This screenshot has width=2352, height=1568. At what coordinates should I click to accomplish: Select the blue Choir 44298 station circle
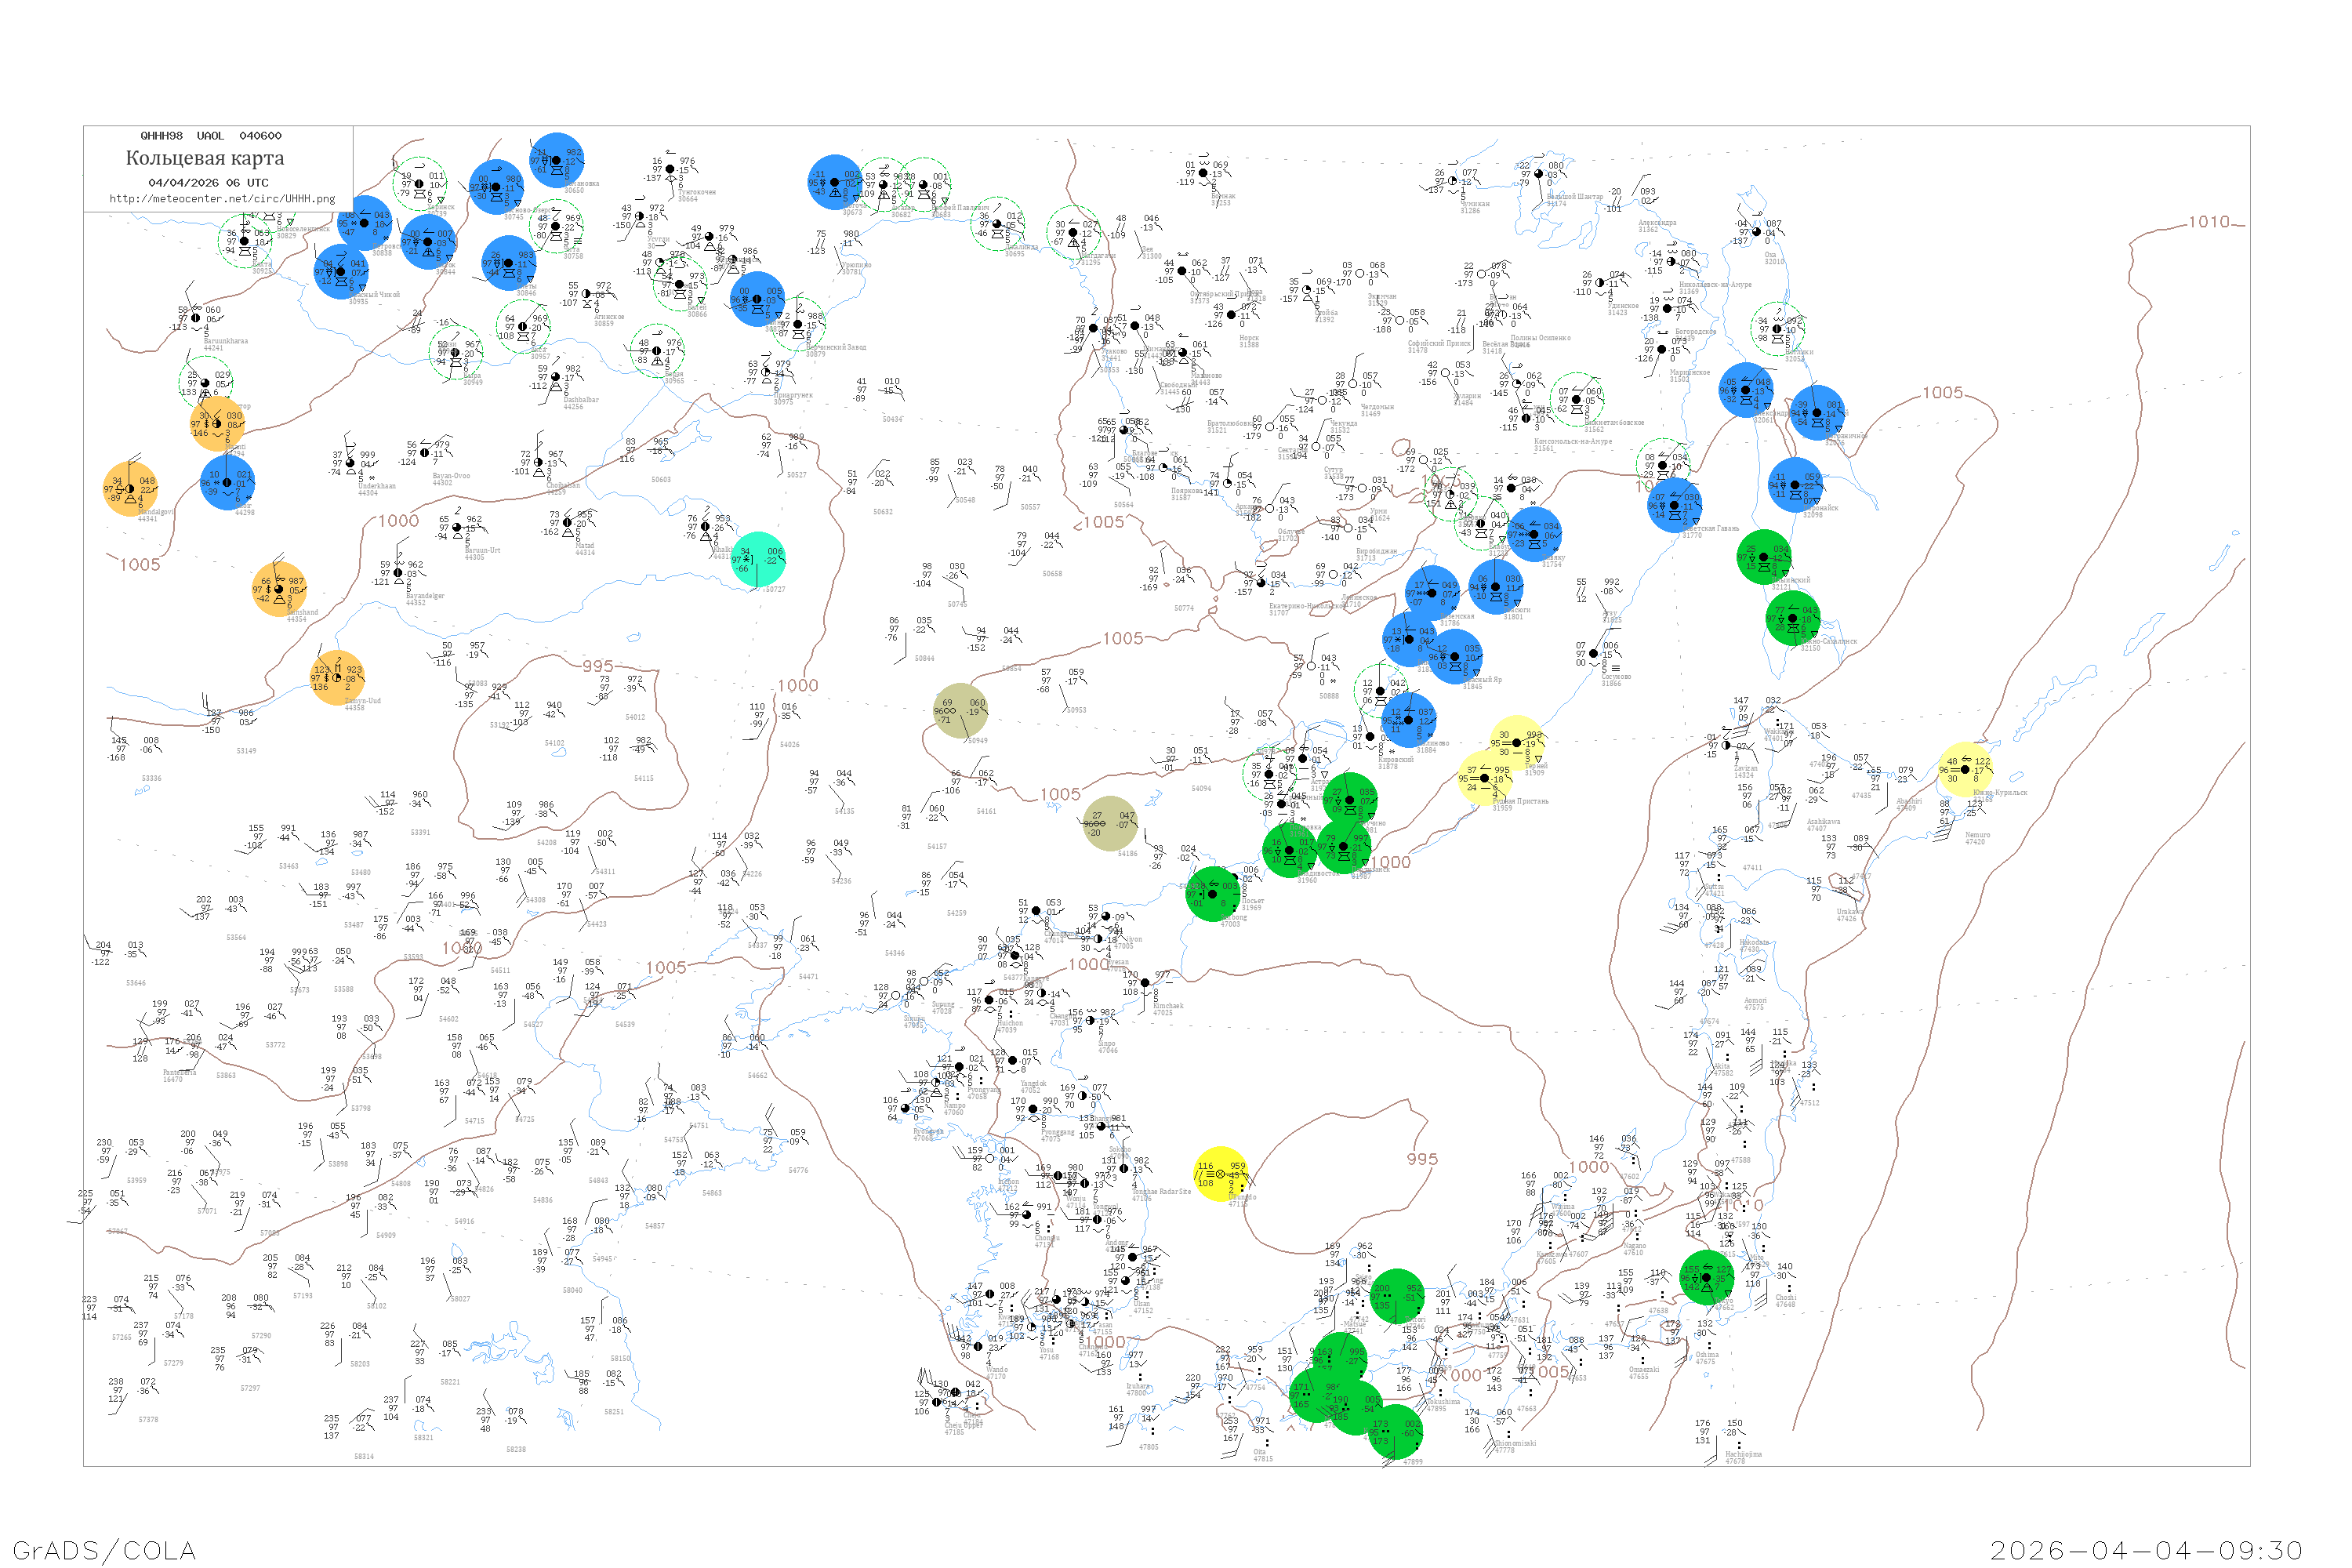[x=227, y=483]
